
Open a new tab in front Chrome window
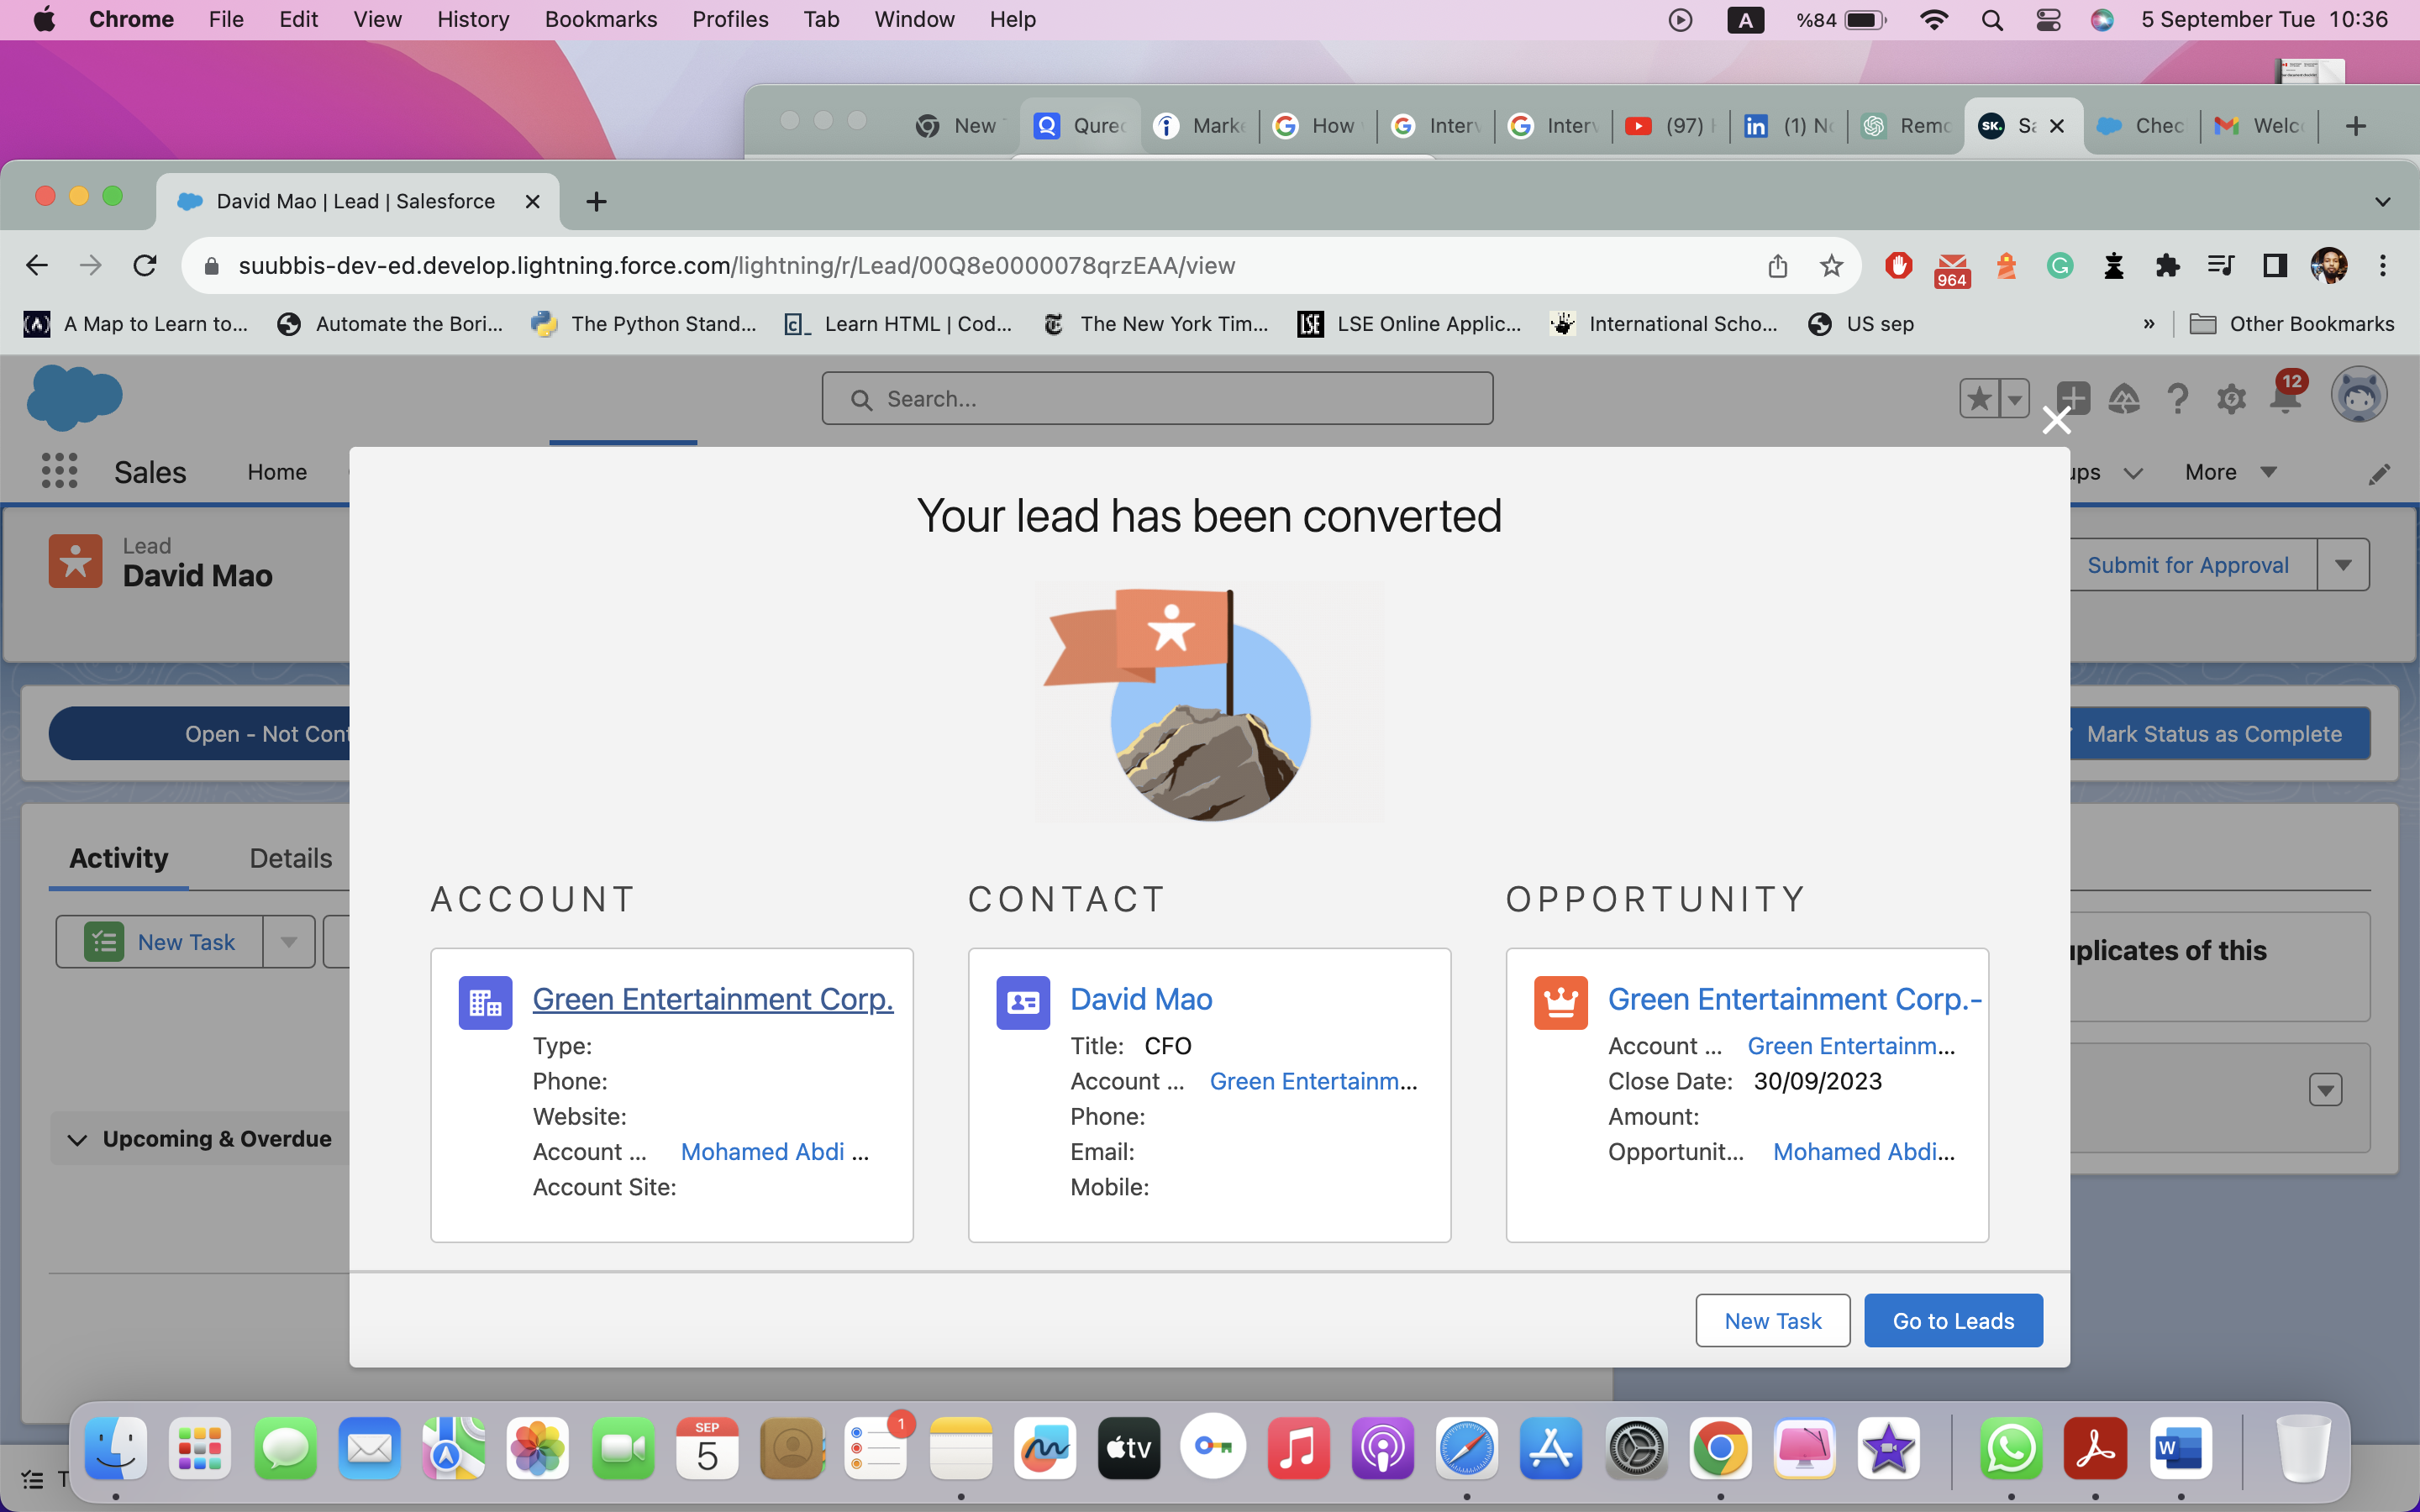pos(596,201)
